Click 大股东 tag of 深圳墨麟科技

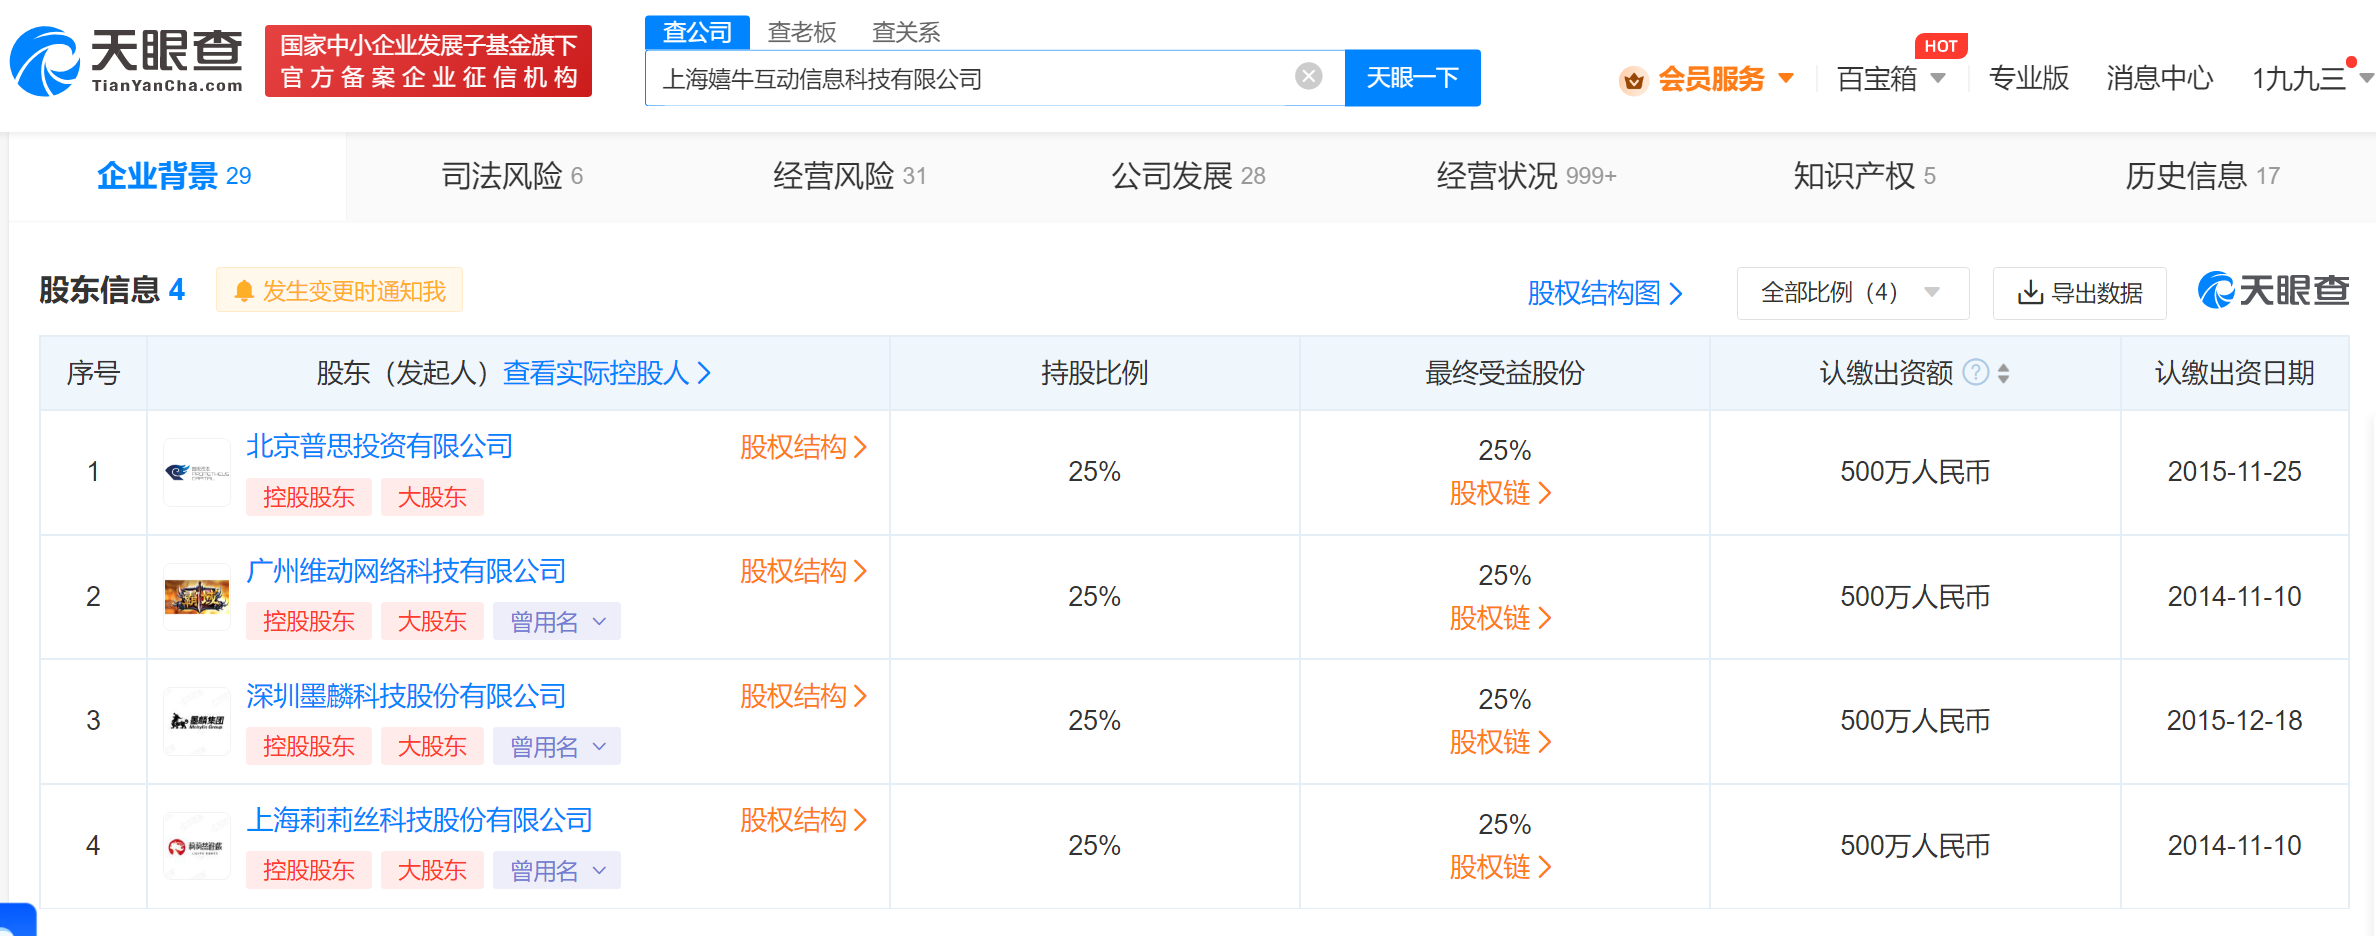(x=432, y=746)
